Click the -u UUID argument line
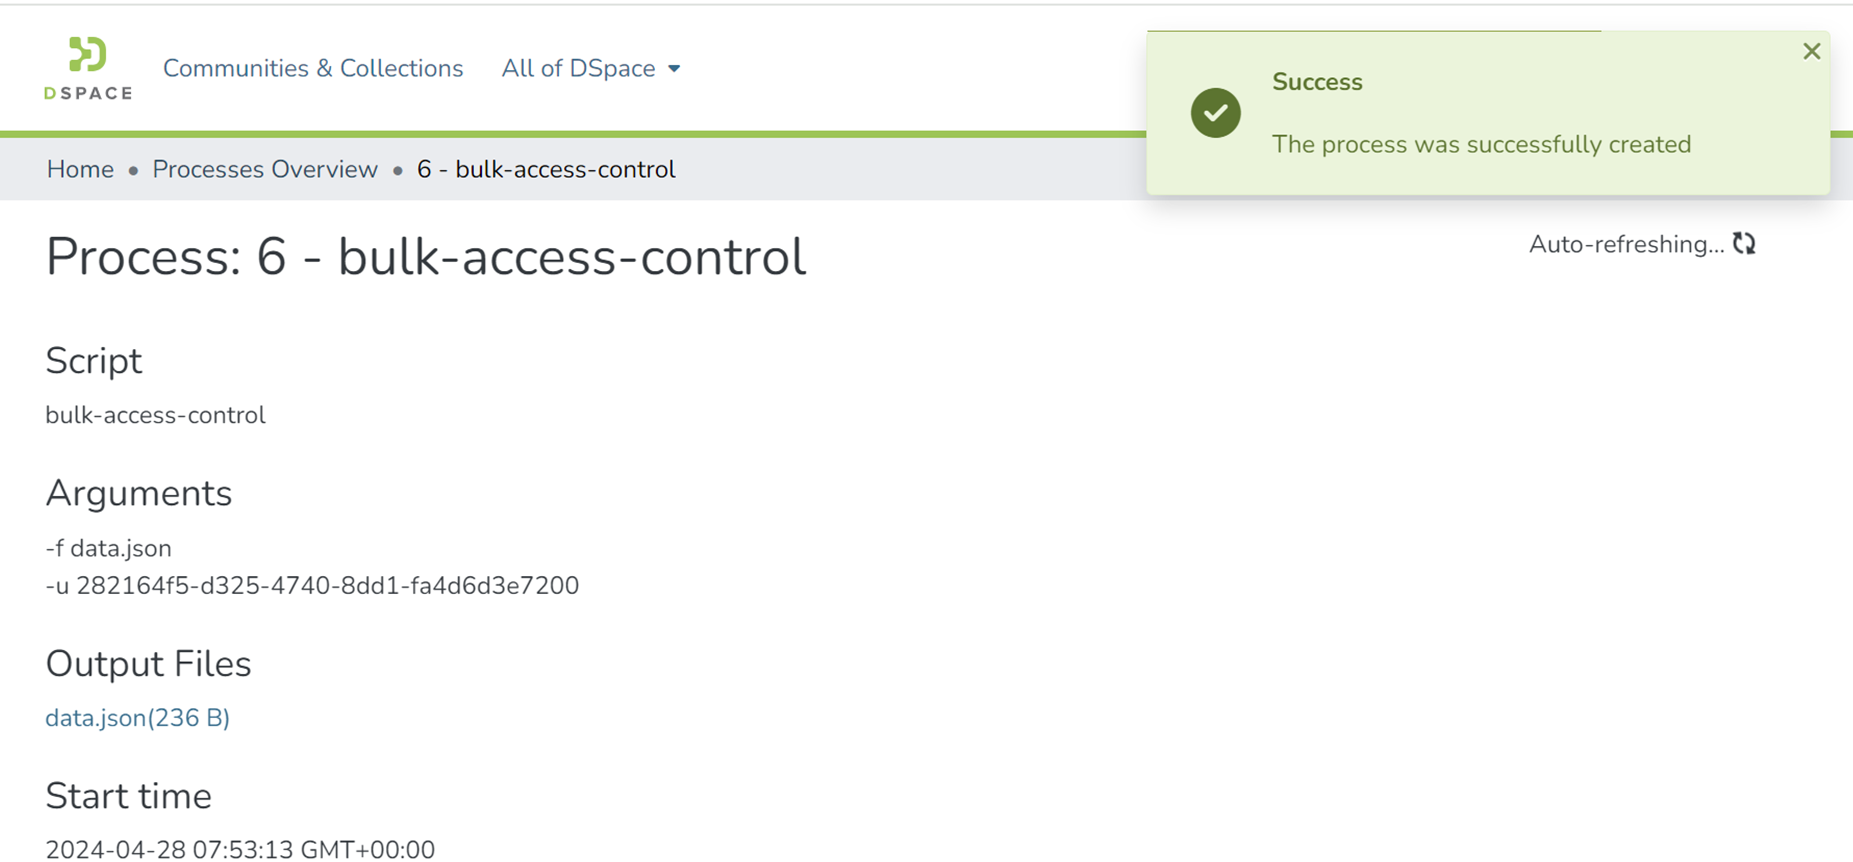 (x=312, y=585)
